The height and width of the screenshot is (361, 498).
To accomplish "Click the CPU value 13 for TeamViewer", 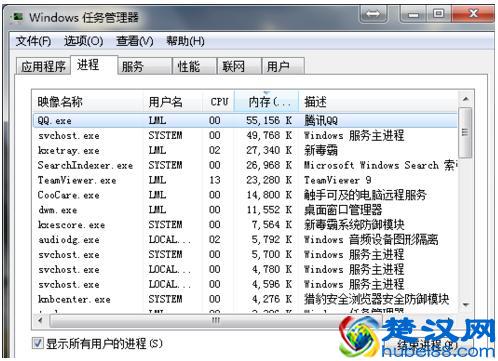I will tap(215, 180).
